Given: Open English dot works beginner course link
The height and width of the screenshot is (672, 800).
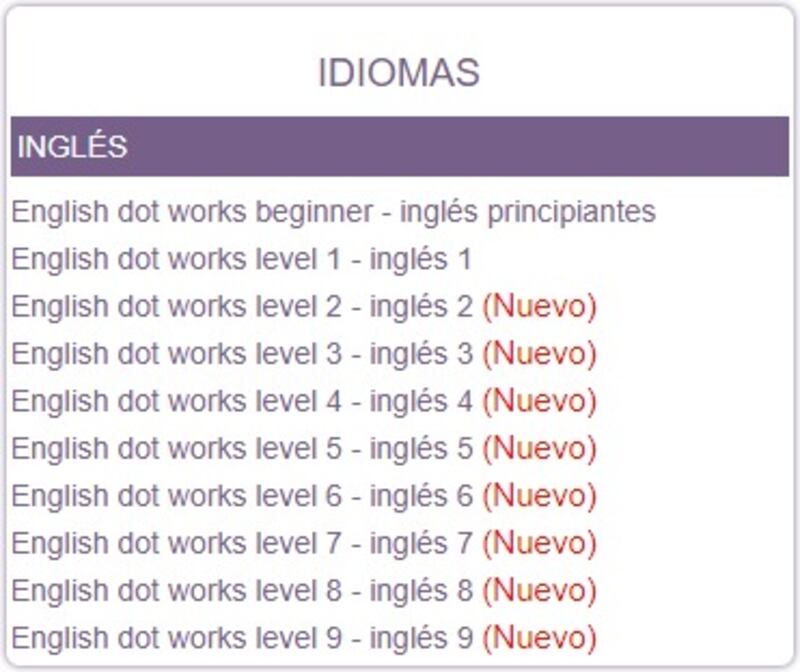Looking at the screenshot, I should 333,212.
